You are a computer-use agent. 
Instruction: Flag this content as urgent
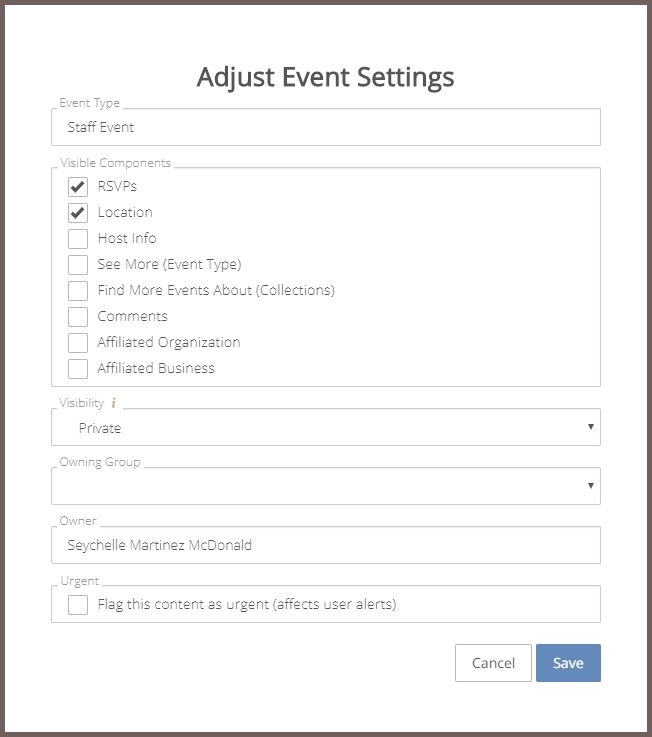[x=78, y=604]
